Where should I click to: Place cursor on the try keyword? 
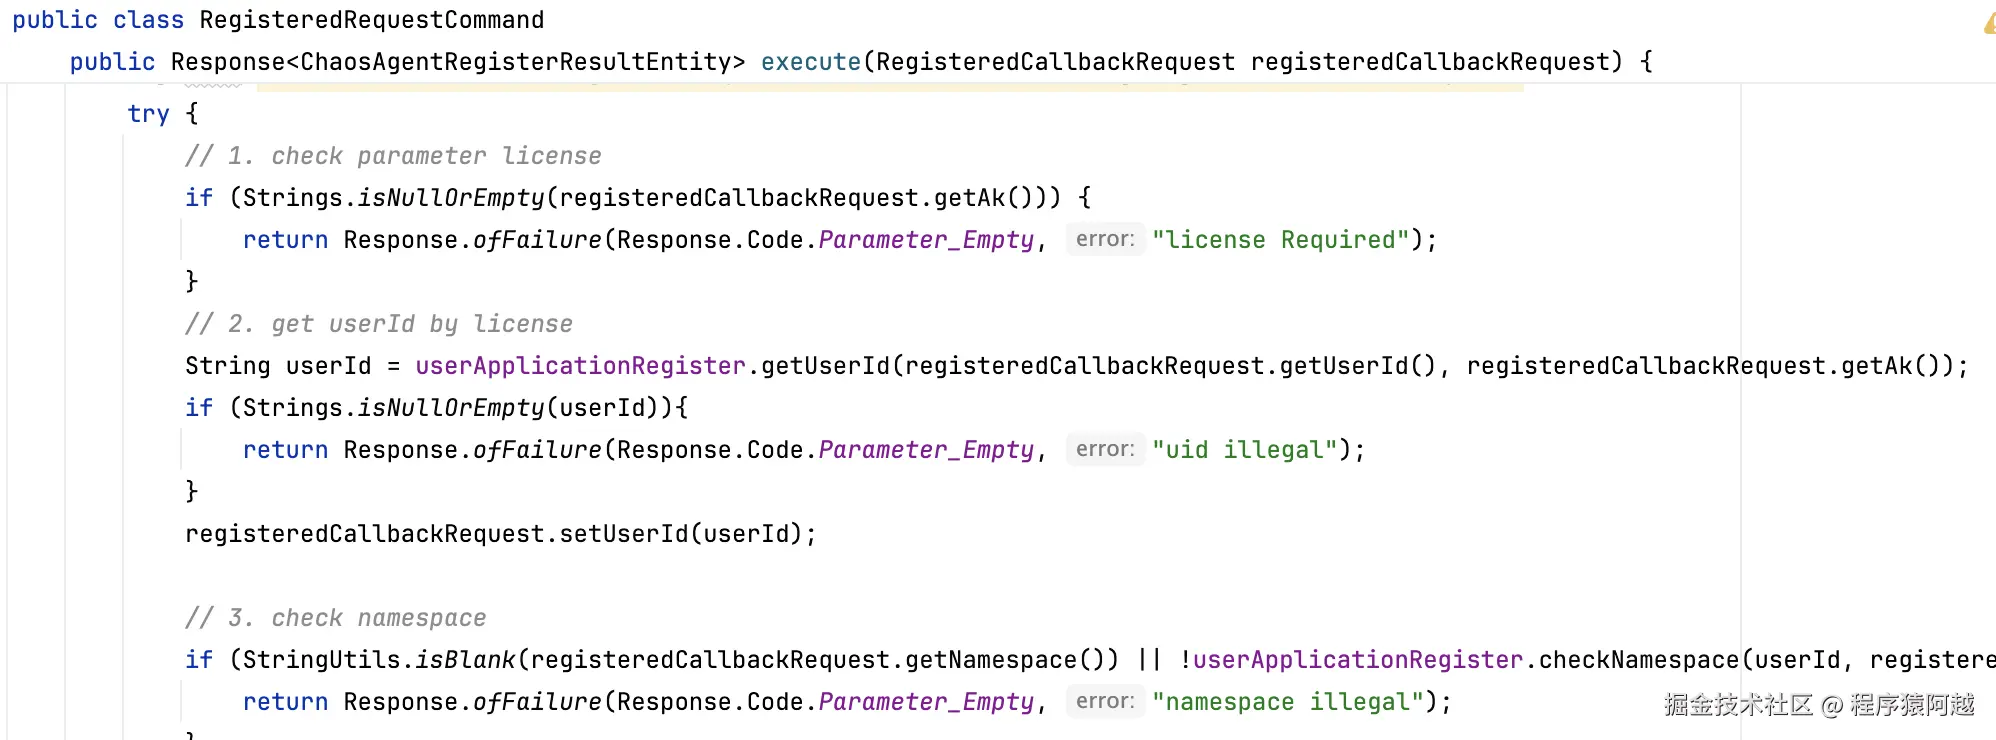(x=148, y=114)
